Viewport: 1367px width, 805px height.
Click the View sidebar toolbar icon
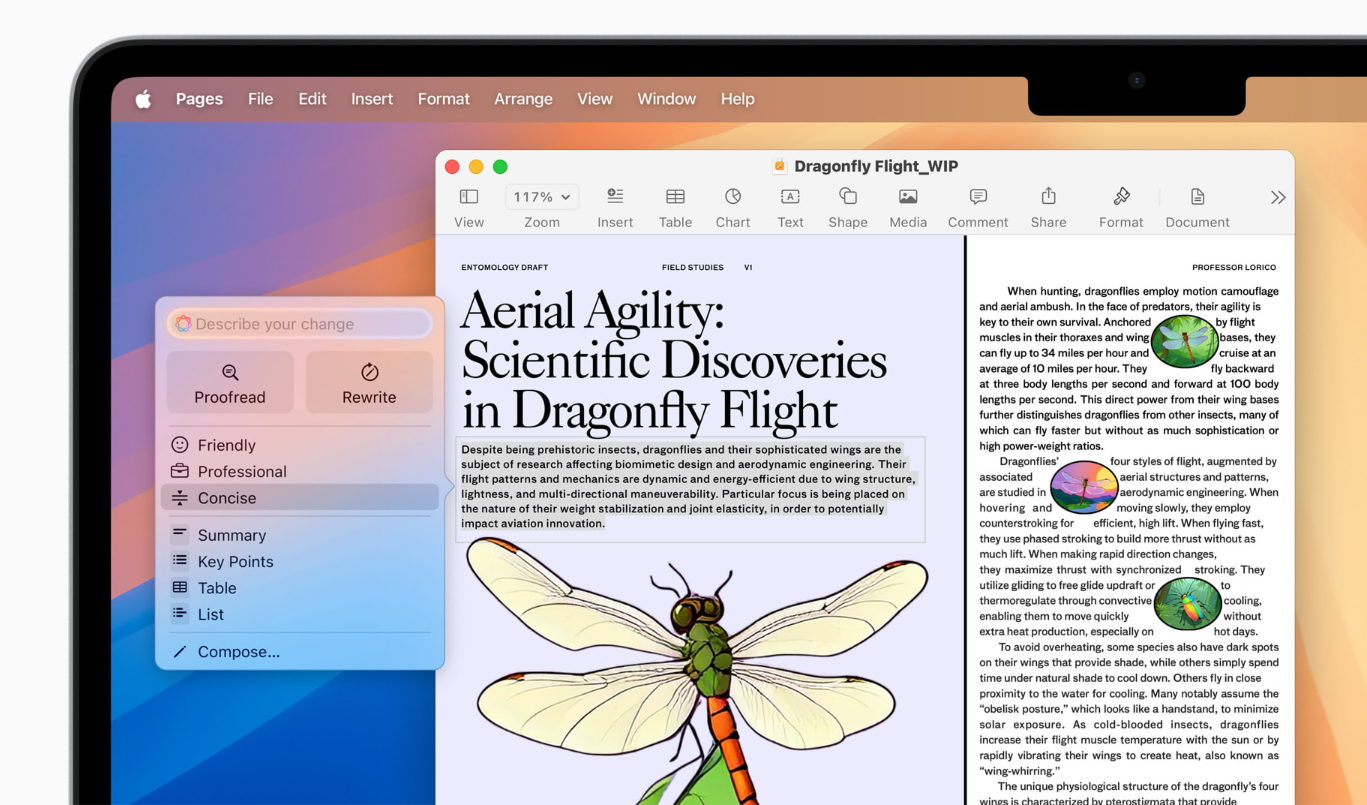(x=469, y=197)
